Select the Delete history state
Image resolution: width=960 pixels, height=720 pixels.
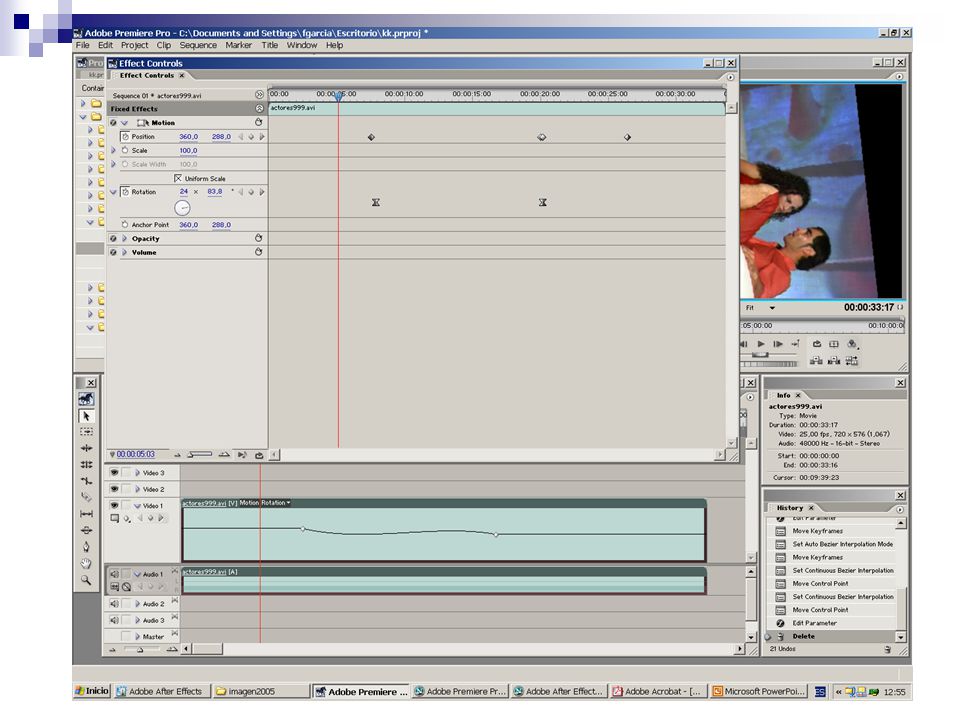coord(831,636)
